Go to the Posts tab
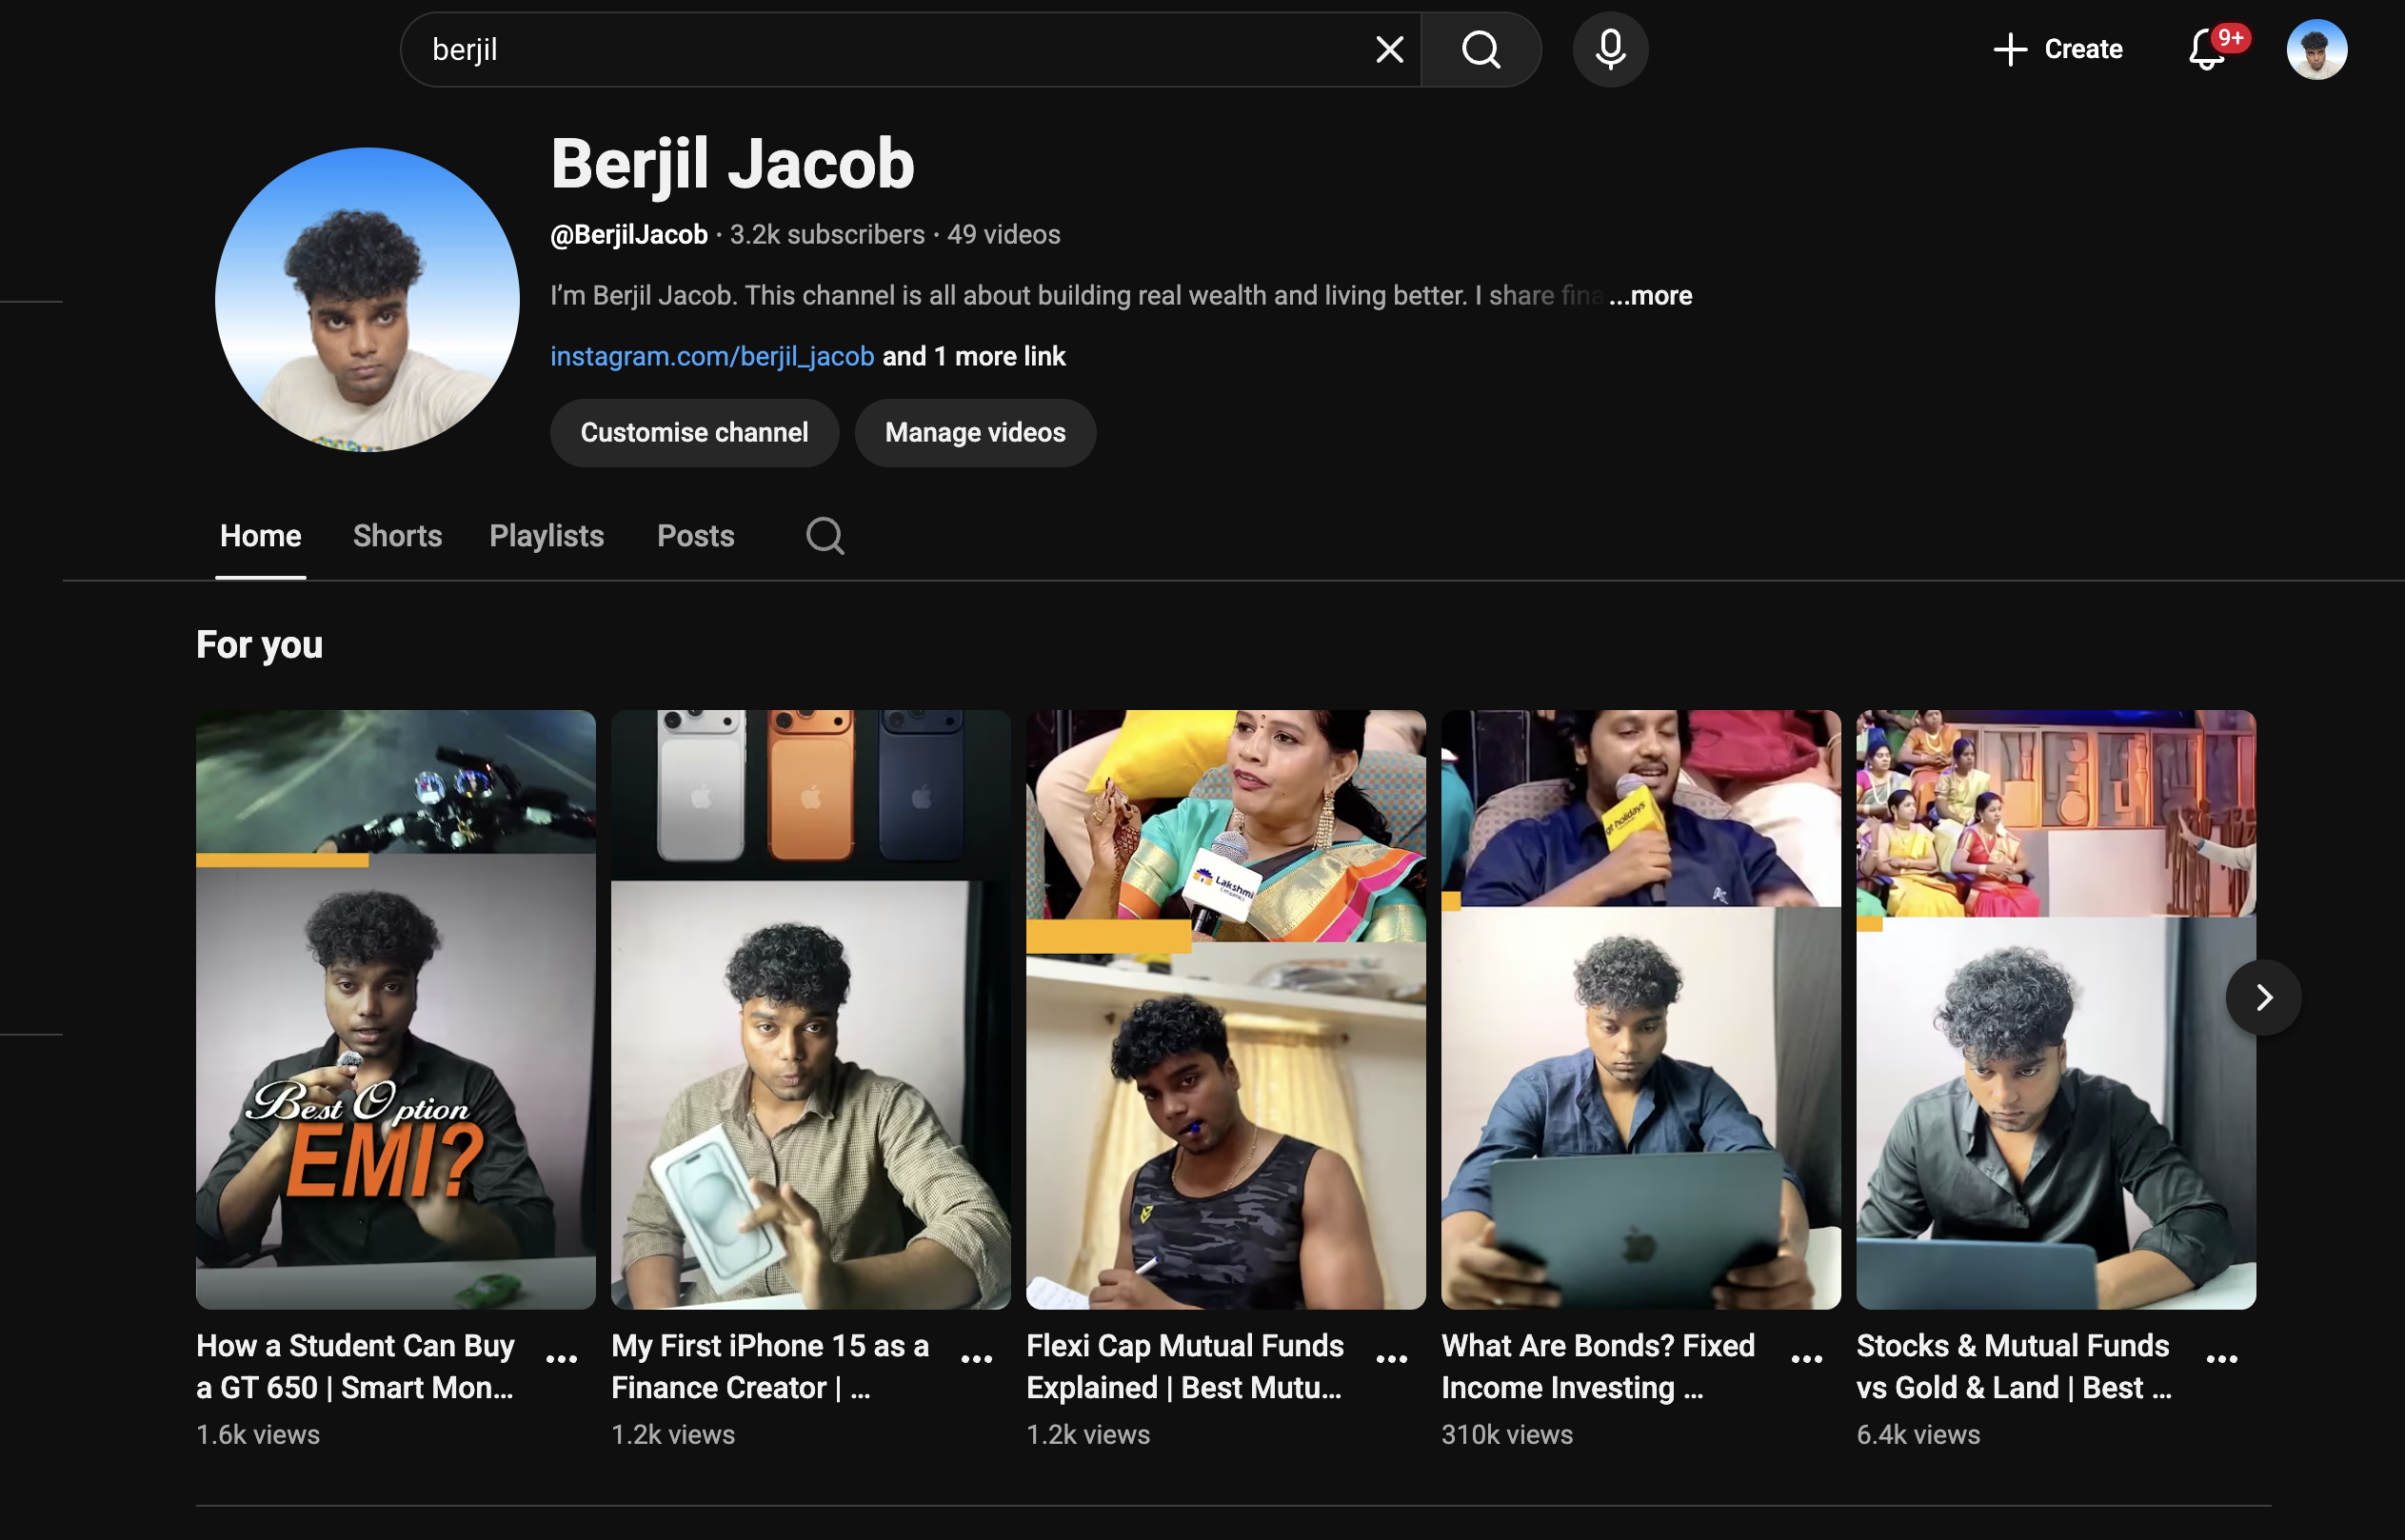 click(695, 536)
